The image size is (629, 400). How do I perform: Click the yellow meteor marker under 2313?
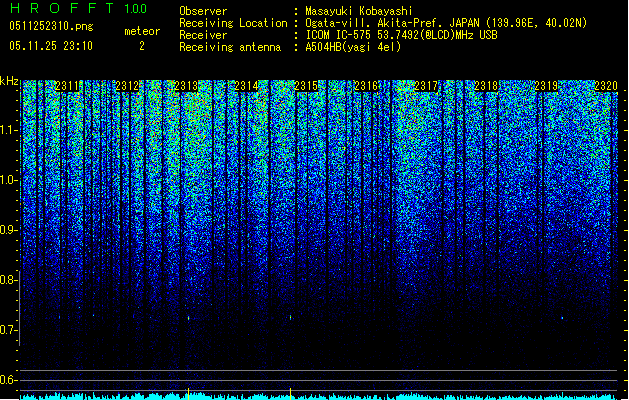click(188, 393)
